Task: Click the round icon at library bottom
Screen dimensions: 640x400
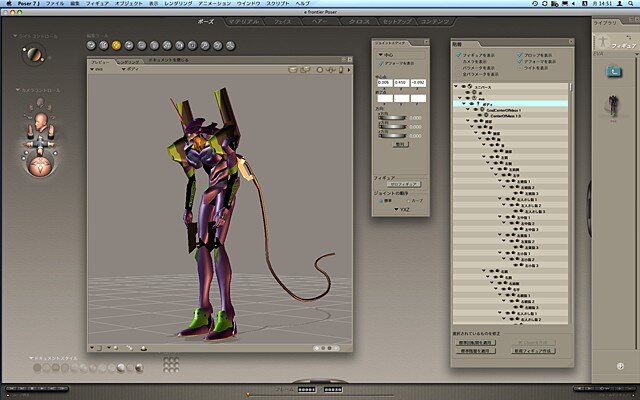Action: [x=620, y=366]
